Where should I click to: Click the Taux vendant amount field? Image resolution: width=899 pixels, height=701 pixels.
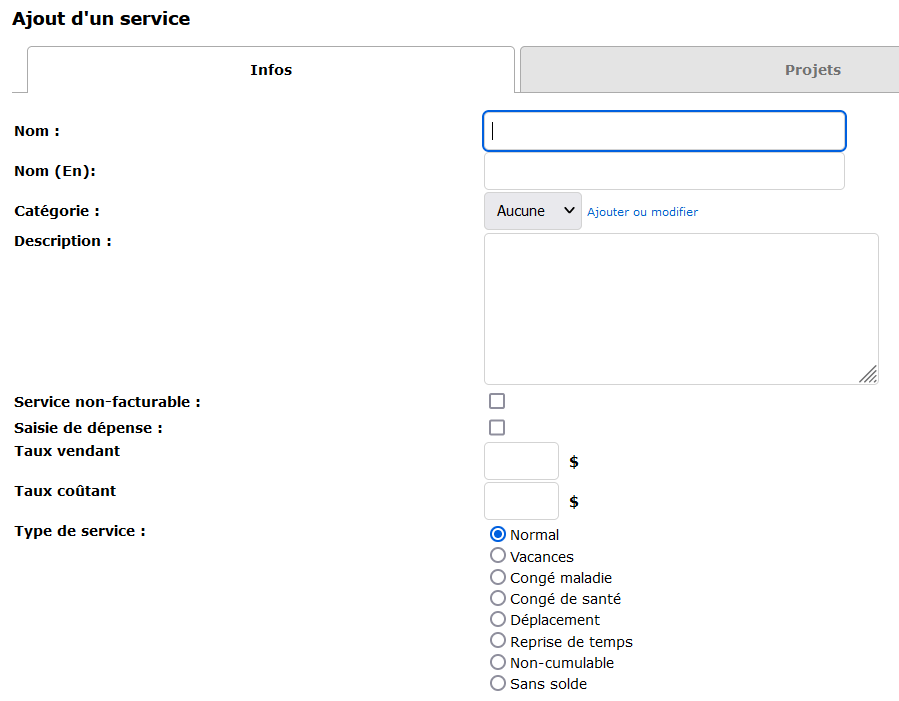(x=521, y=461)
